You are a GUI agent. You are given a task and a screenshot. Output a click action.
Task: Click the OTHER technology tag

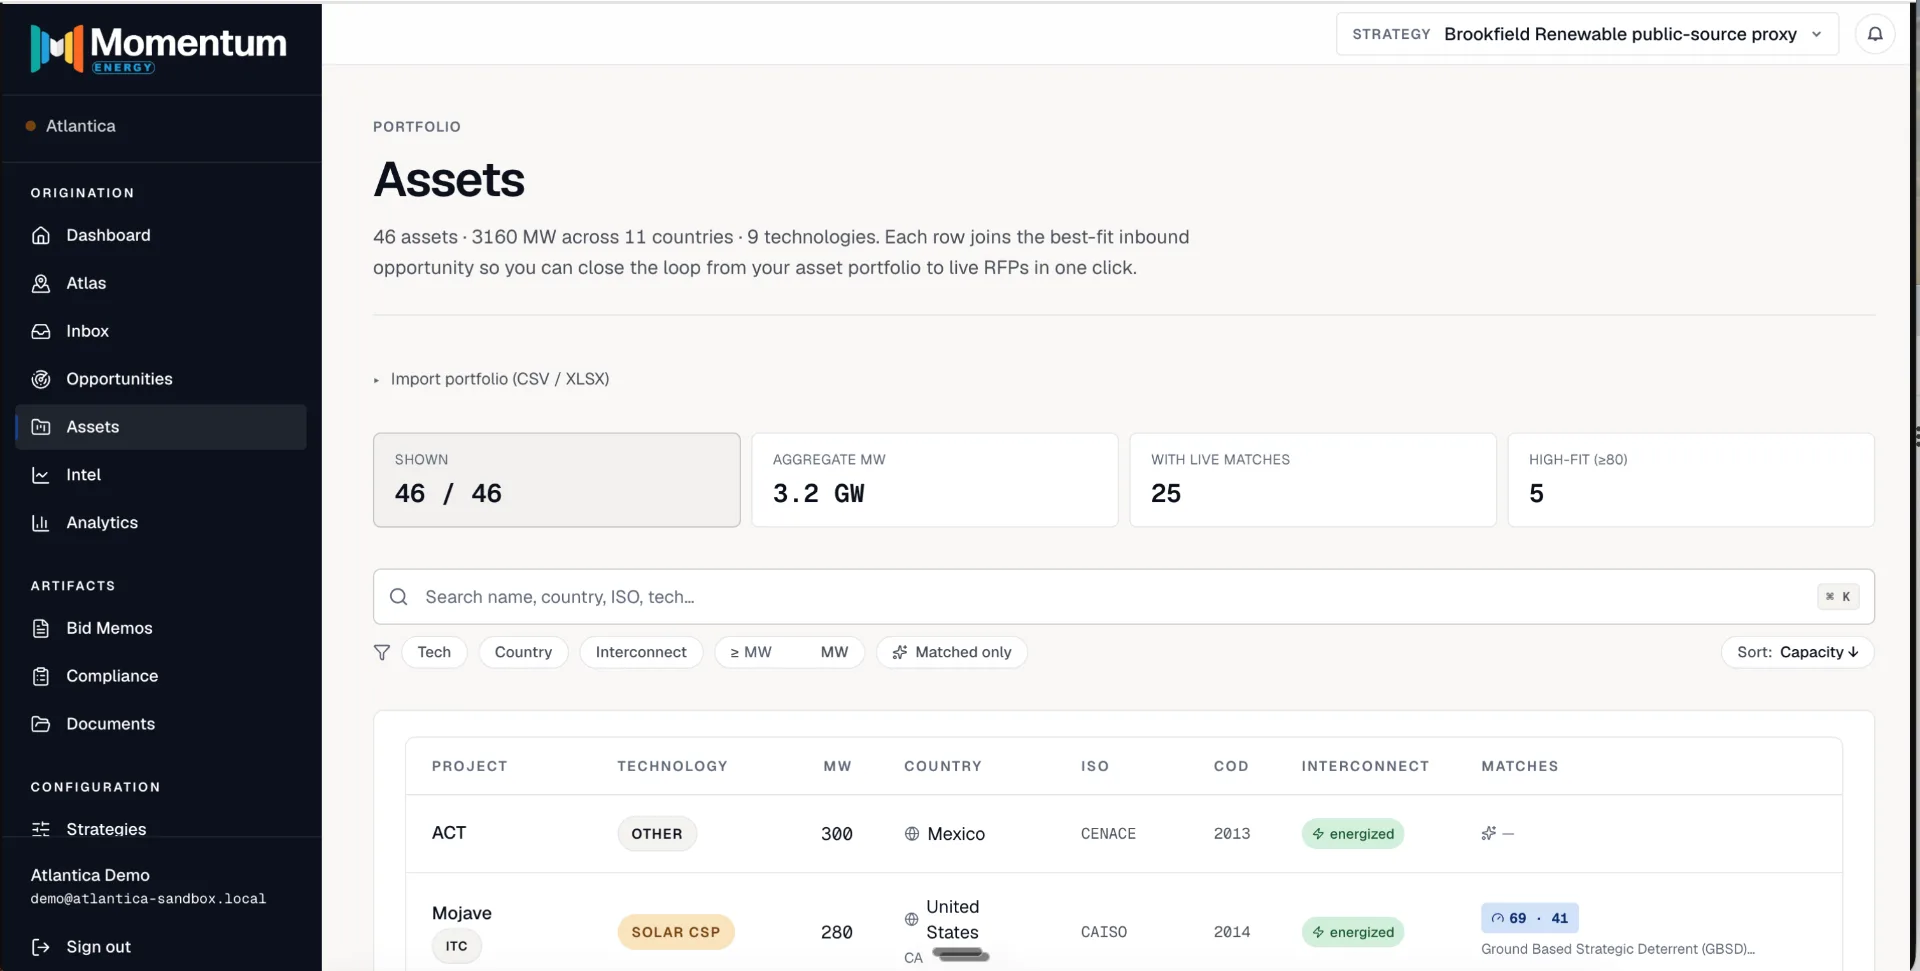657,834
